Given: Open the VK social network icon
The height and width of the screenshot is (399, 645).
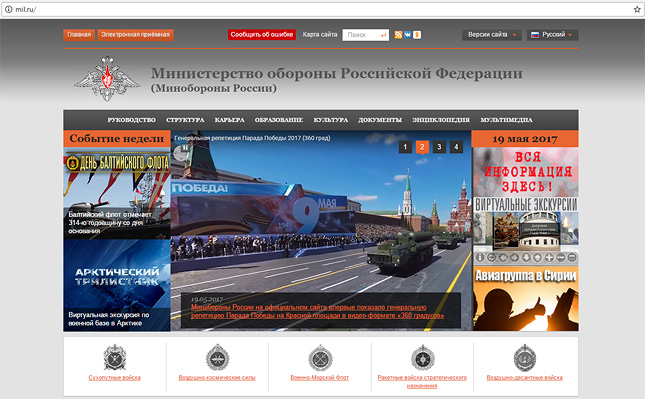Looking at the screenshot, I should pyautogui.click(x=407, y=35).
